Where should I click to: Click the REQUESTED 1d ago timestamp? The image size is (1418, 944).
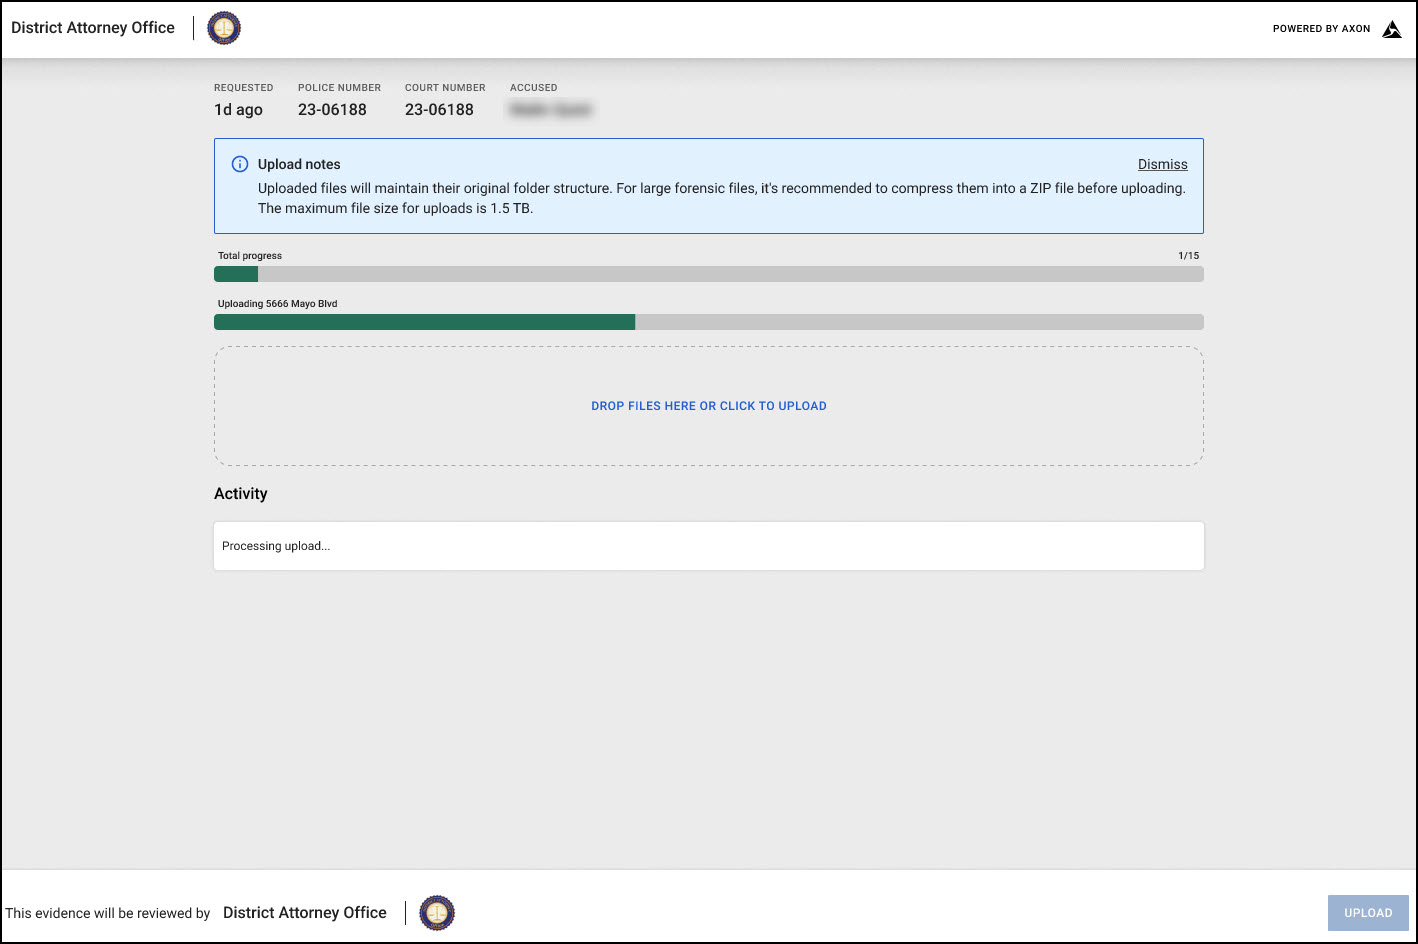click(238, 109)
